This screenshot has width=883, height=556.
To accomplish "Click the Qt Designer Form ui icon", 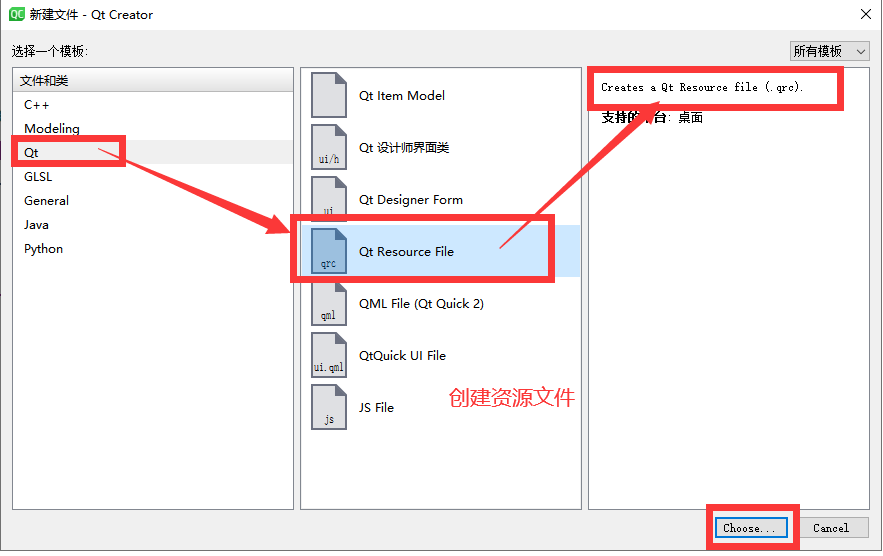I will [329, 199].
